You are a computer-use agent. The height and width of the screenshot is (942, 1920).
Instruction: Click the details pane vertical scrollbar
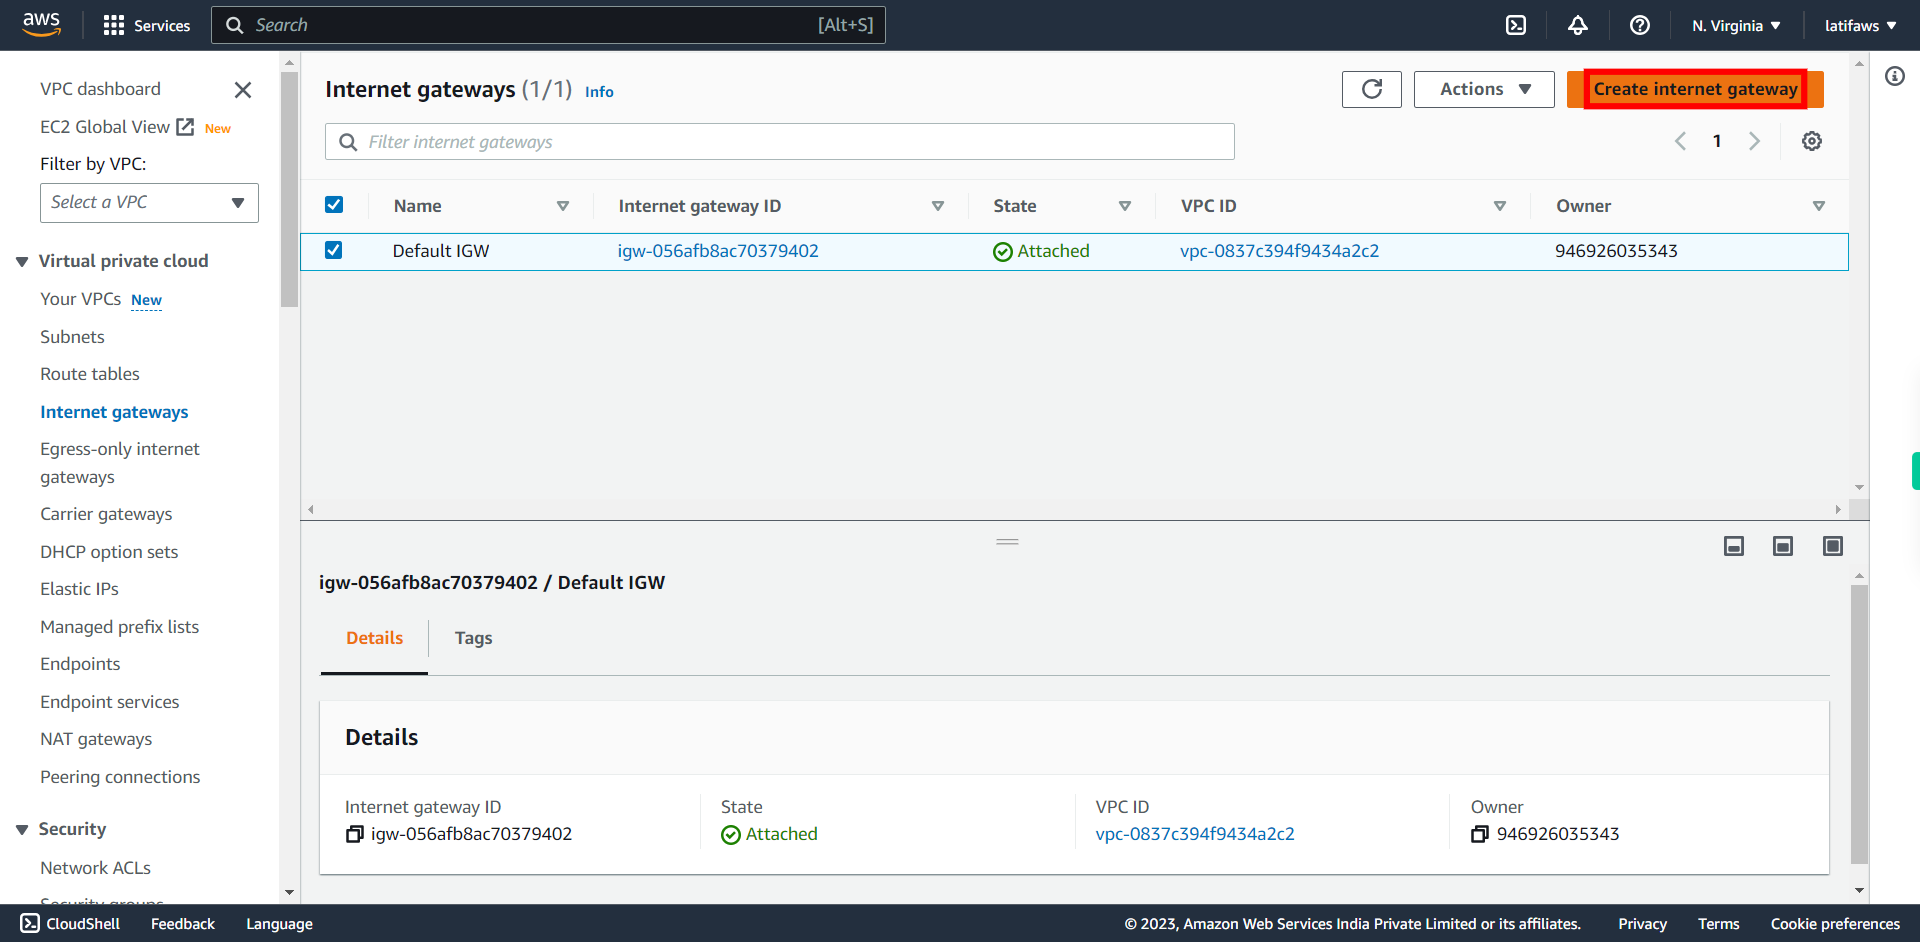coord(1859,725)
